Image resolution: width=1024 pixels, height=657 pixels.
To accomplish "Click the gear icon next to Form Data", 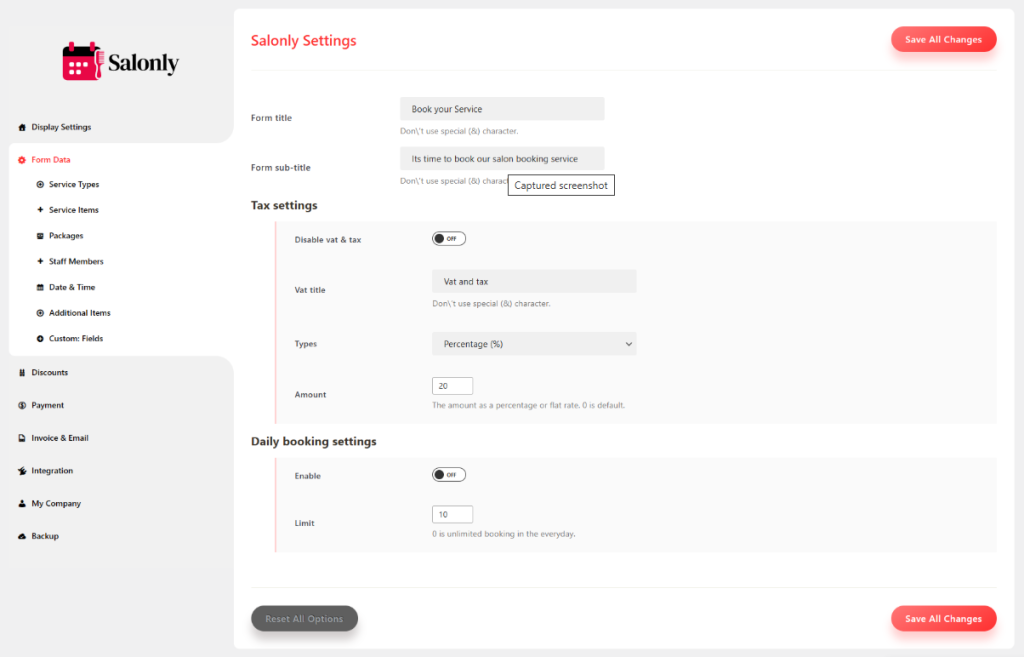I will point(22,160).
